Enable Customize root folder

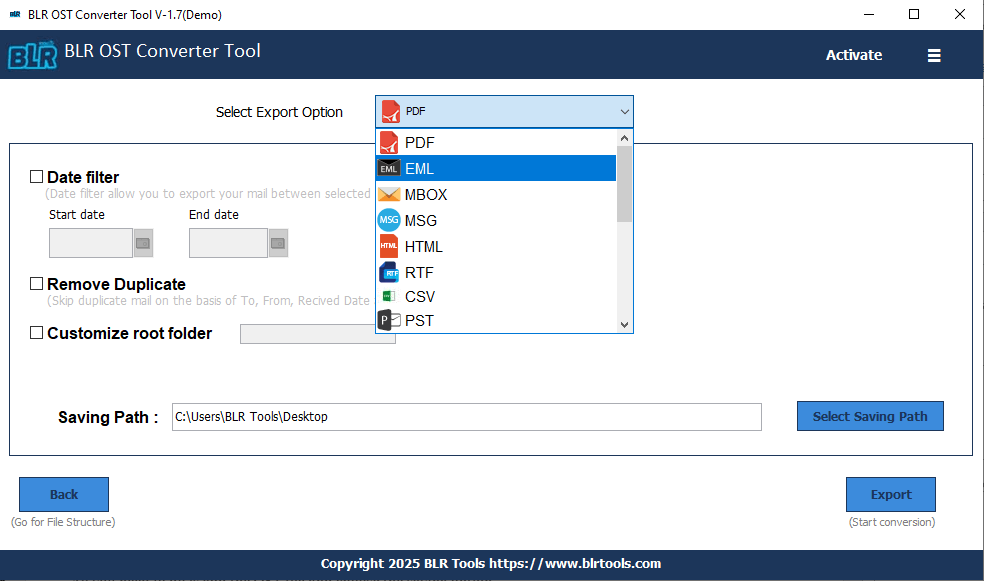point(36,332)
